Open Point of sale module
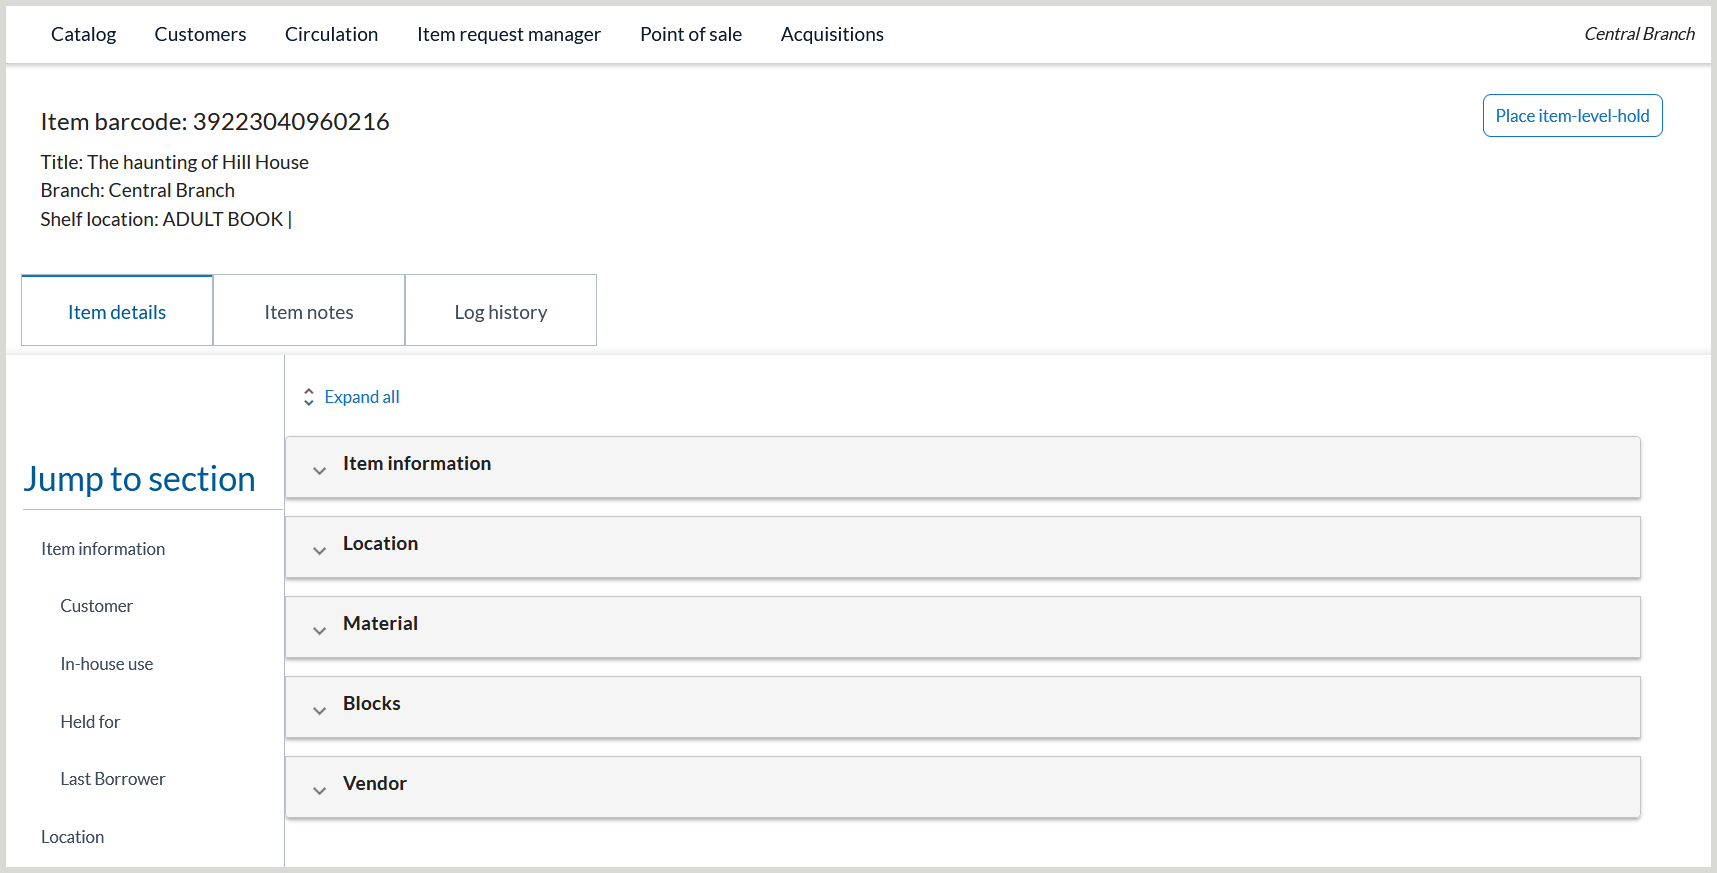Image resolution: width=1717 pixels, height=873 pixels. point(690,34)
